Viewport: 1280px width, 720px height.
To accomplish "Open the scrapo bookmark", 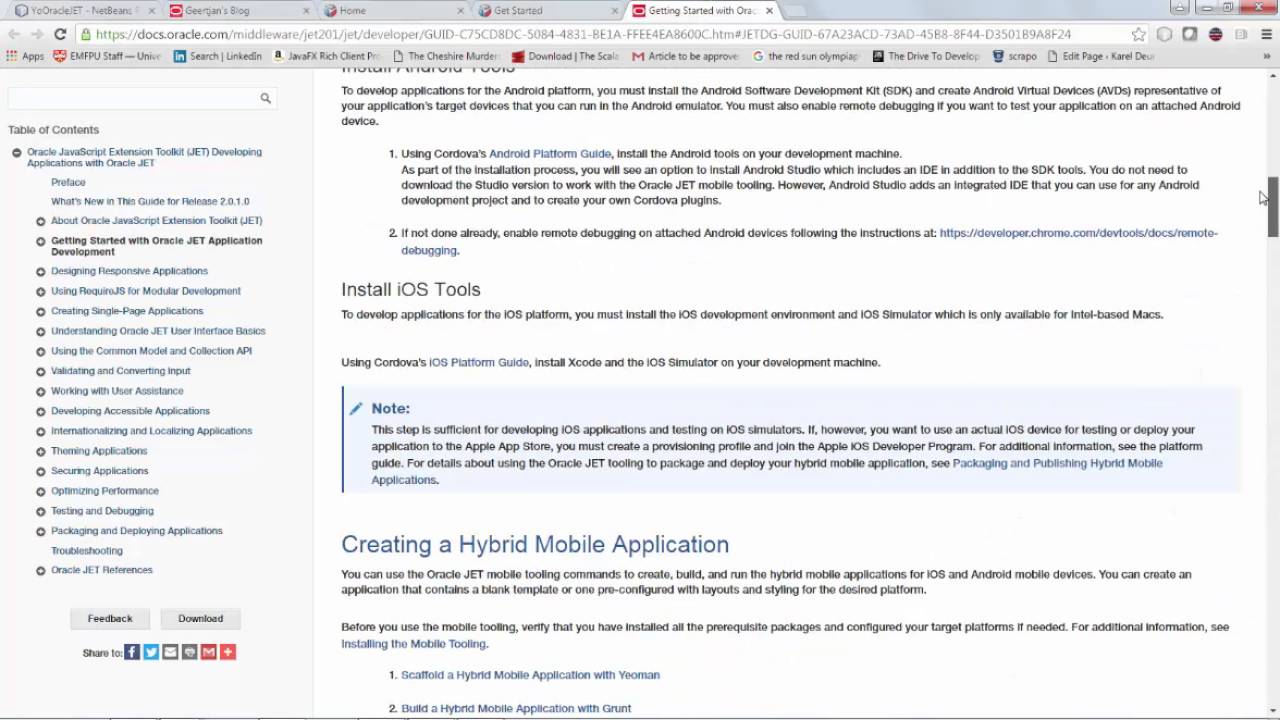I will click(x=1014, y=56).
